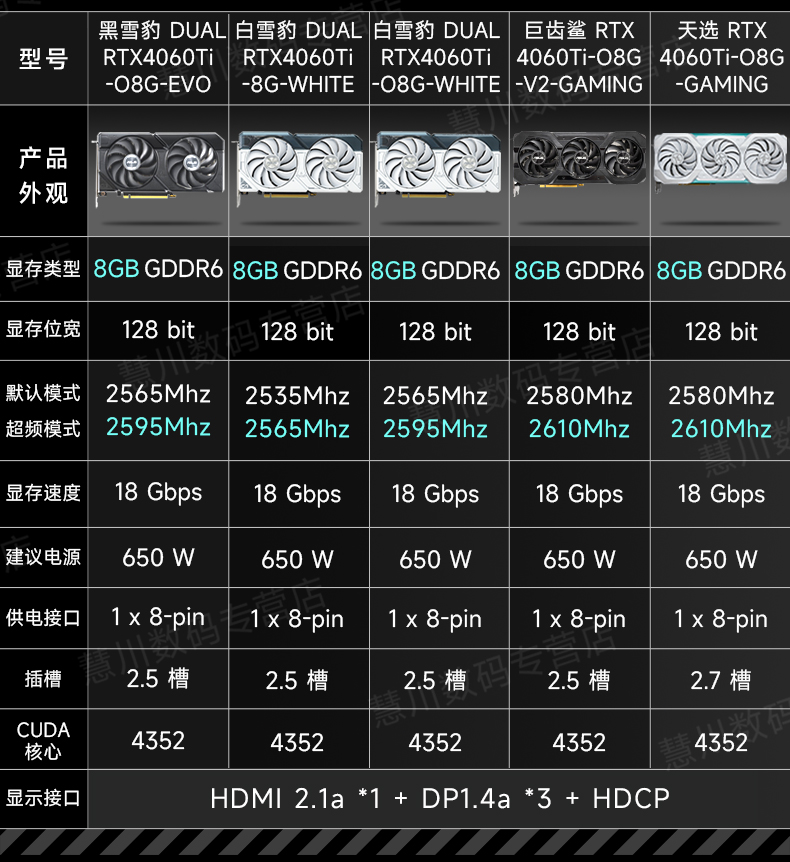Click 1 x 8-pin under 黑雪豹 O8G-EVO

(x=158, y=617)
